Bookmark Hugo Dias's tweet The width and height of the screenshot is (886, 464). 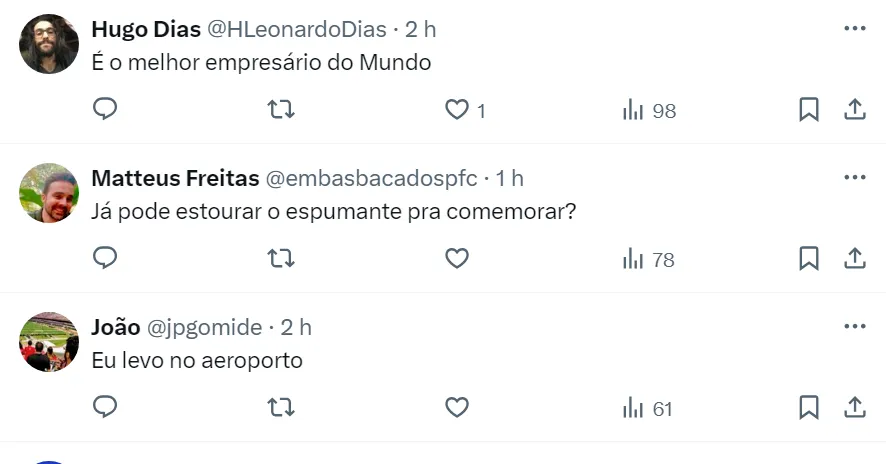(809, 110)
